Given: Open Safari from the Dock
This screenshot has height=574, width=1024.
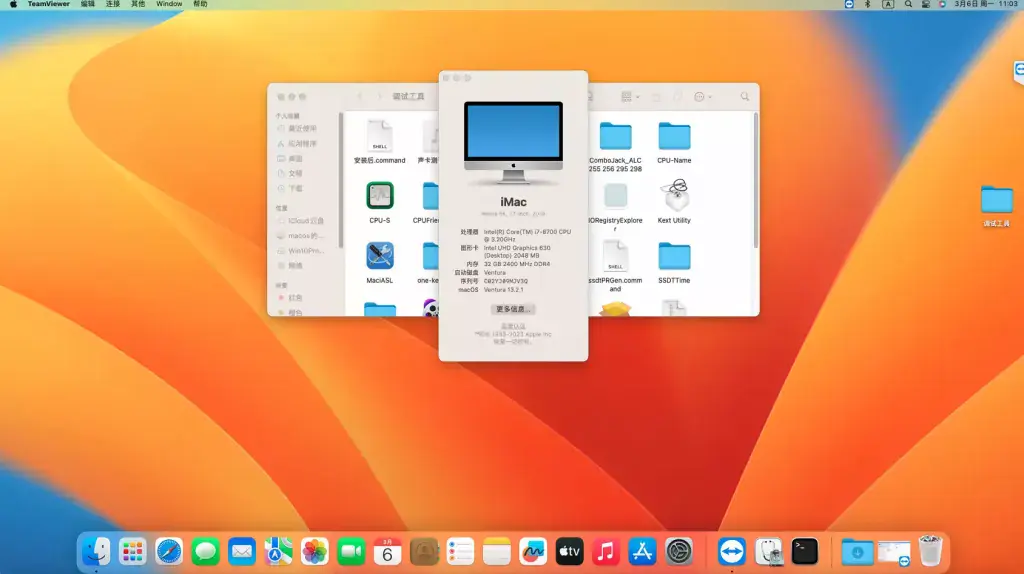Looking at the screenshot, I should [168, 552].
